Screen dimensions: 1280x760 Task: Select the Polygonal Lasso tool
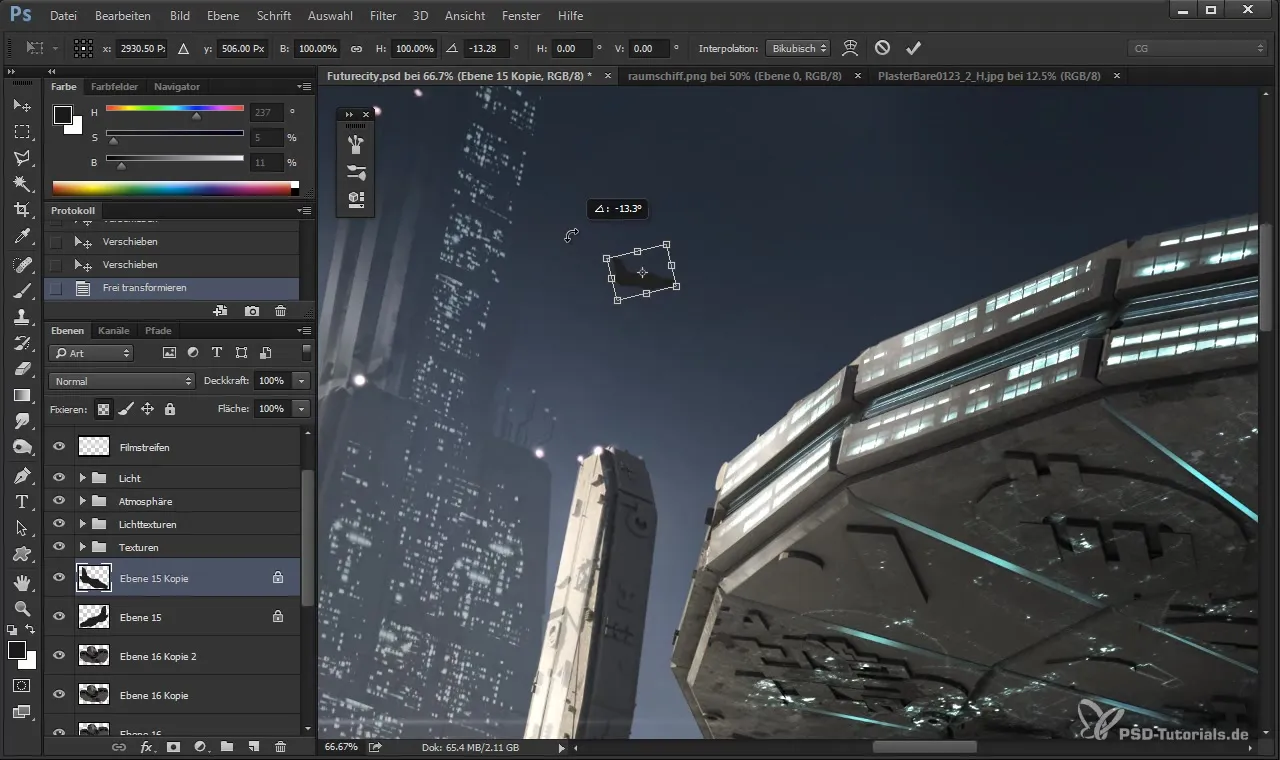pyautogui.click(x=22, y=158)
